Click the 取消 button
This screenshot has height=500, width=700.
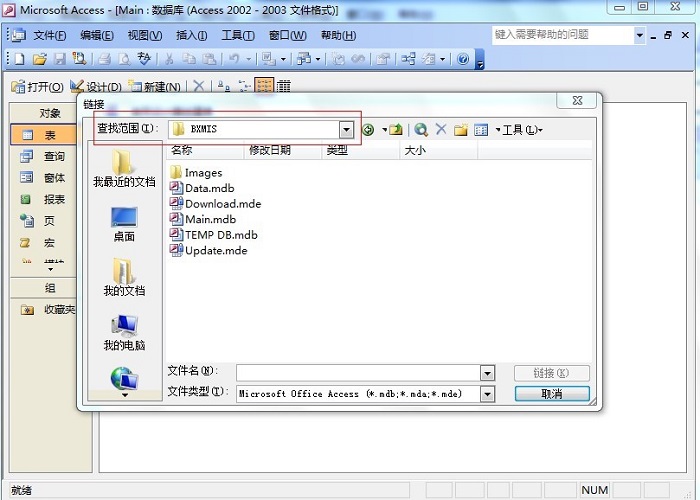point(552,394)
